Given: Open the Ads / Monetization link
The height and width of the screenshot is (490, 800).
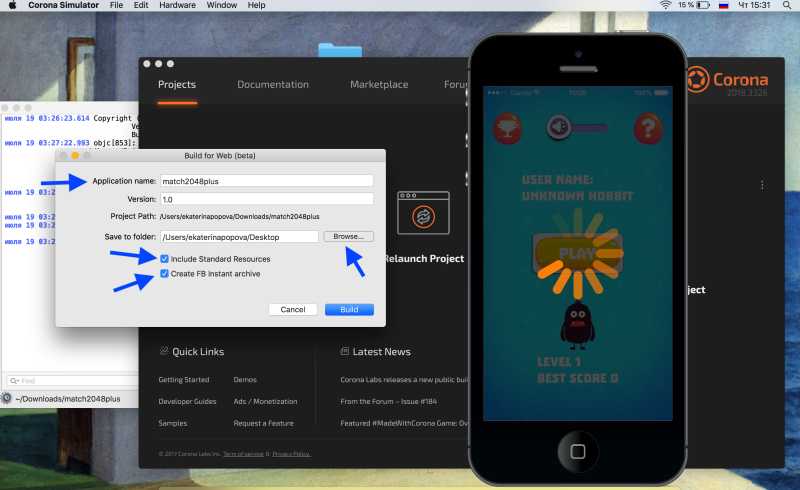Looking at the screenshot, I should [x=265, y=402].
